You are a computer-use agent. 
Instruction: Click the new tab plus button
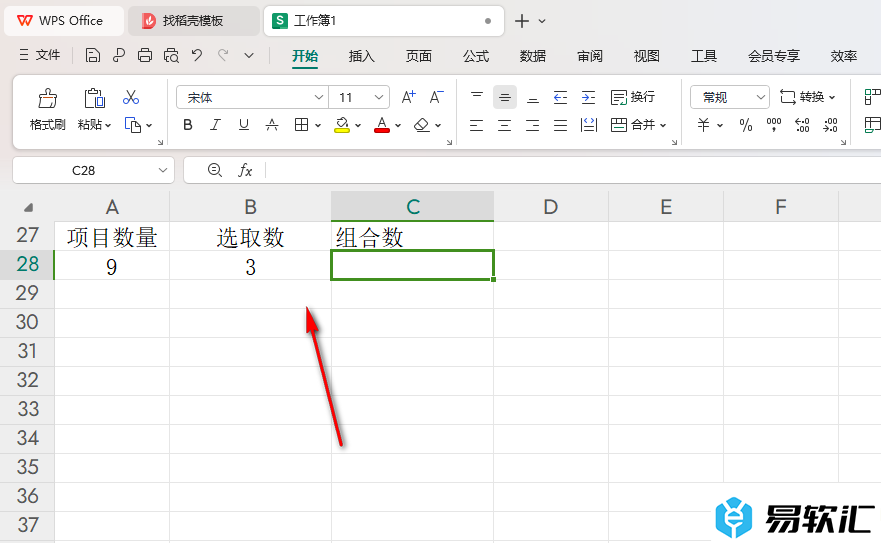pyautogui.click(x=521, y=21)
